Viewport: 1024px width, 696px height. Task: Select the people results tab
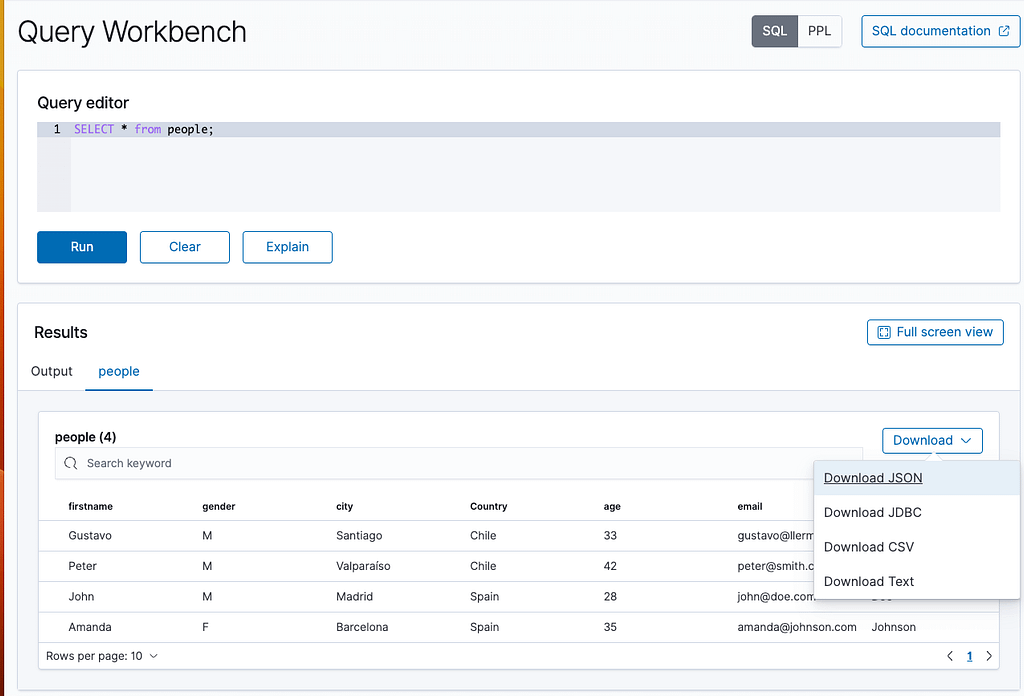119,371
